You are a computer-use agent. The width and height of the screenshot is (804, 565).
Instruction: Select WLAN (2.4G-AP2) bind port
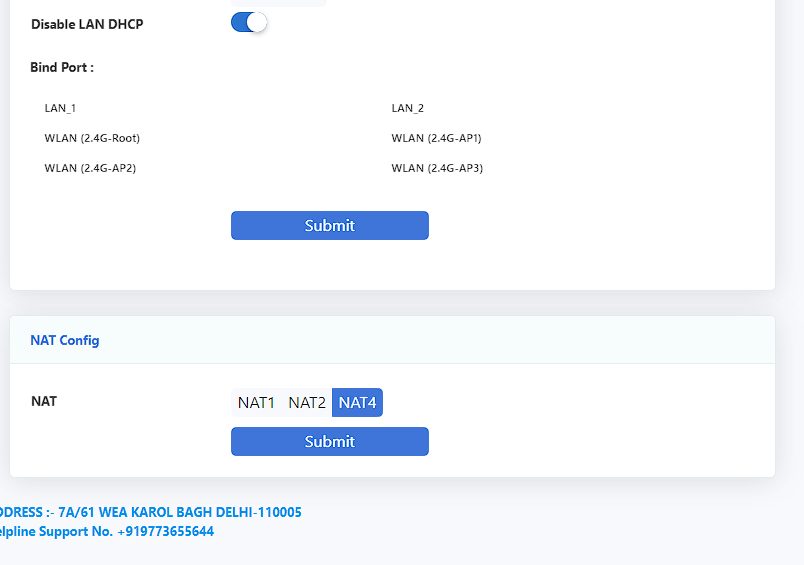point(90,168)
